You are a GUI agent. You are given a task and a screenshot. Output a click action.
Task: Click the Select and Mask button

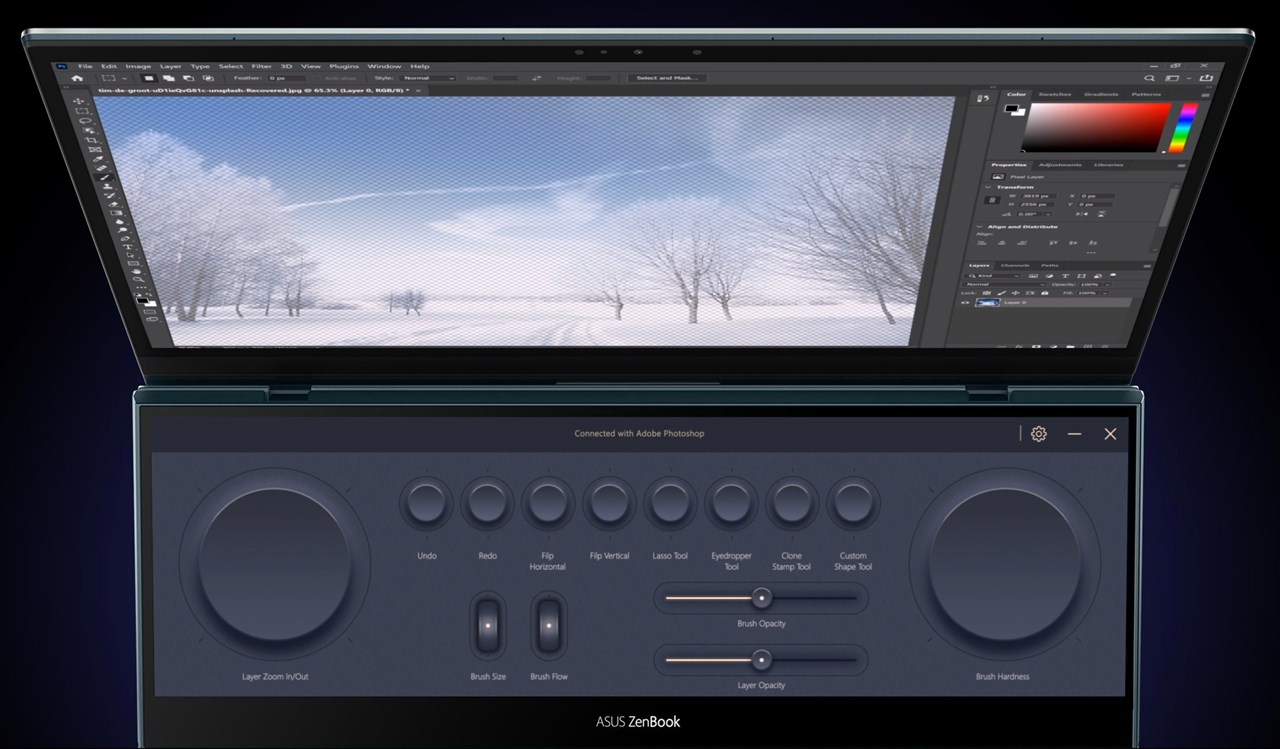click(x=667, y=78)
